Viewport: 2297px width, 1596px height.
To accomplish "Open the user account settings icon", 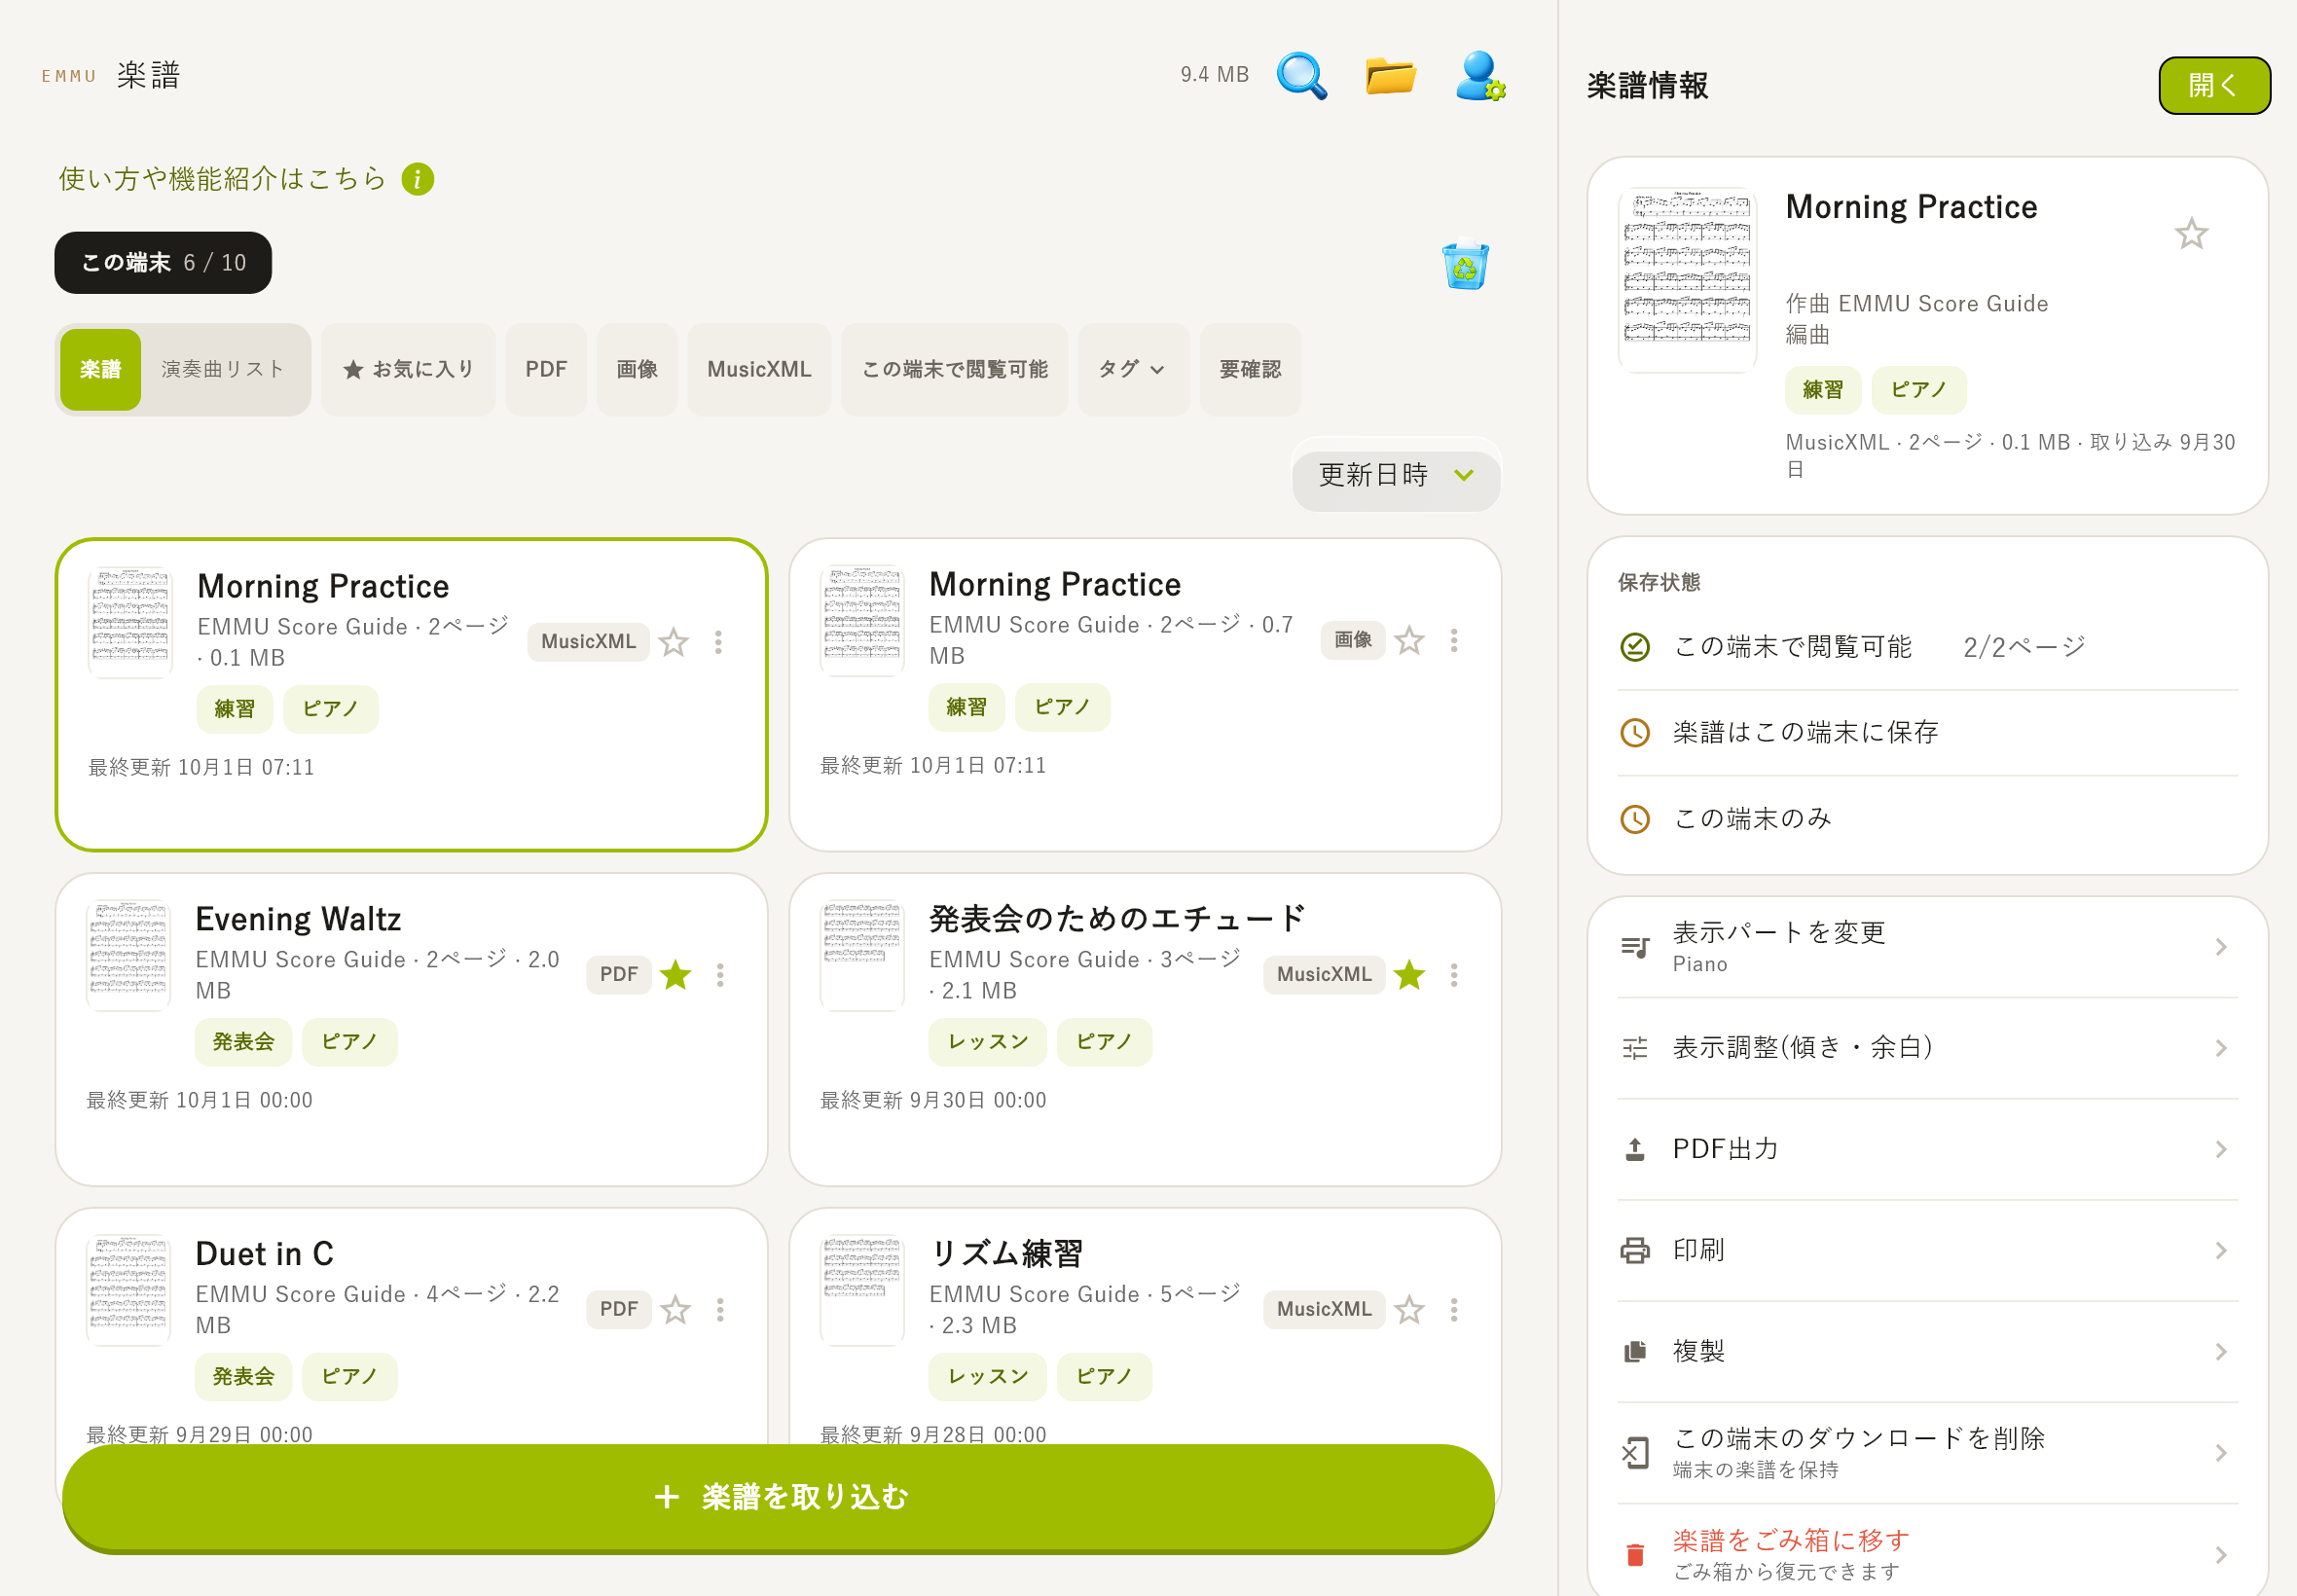I will click(x=1480, y=75).
